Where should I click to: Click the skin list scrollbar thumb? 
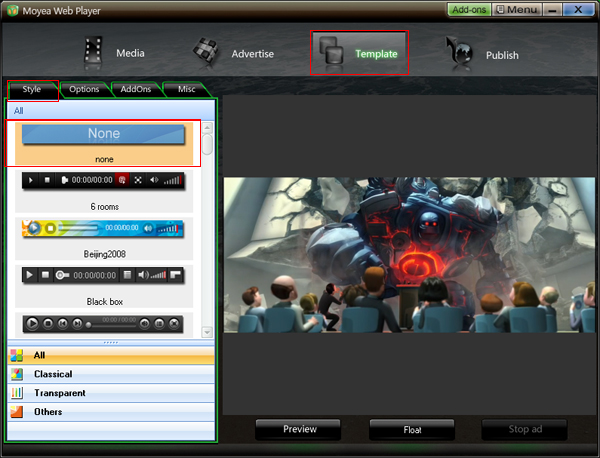207,144
